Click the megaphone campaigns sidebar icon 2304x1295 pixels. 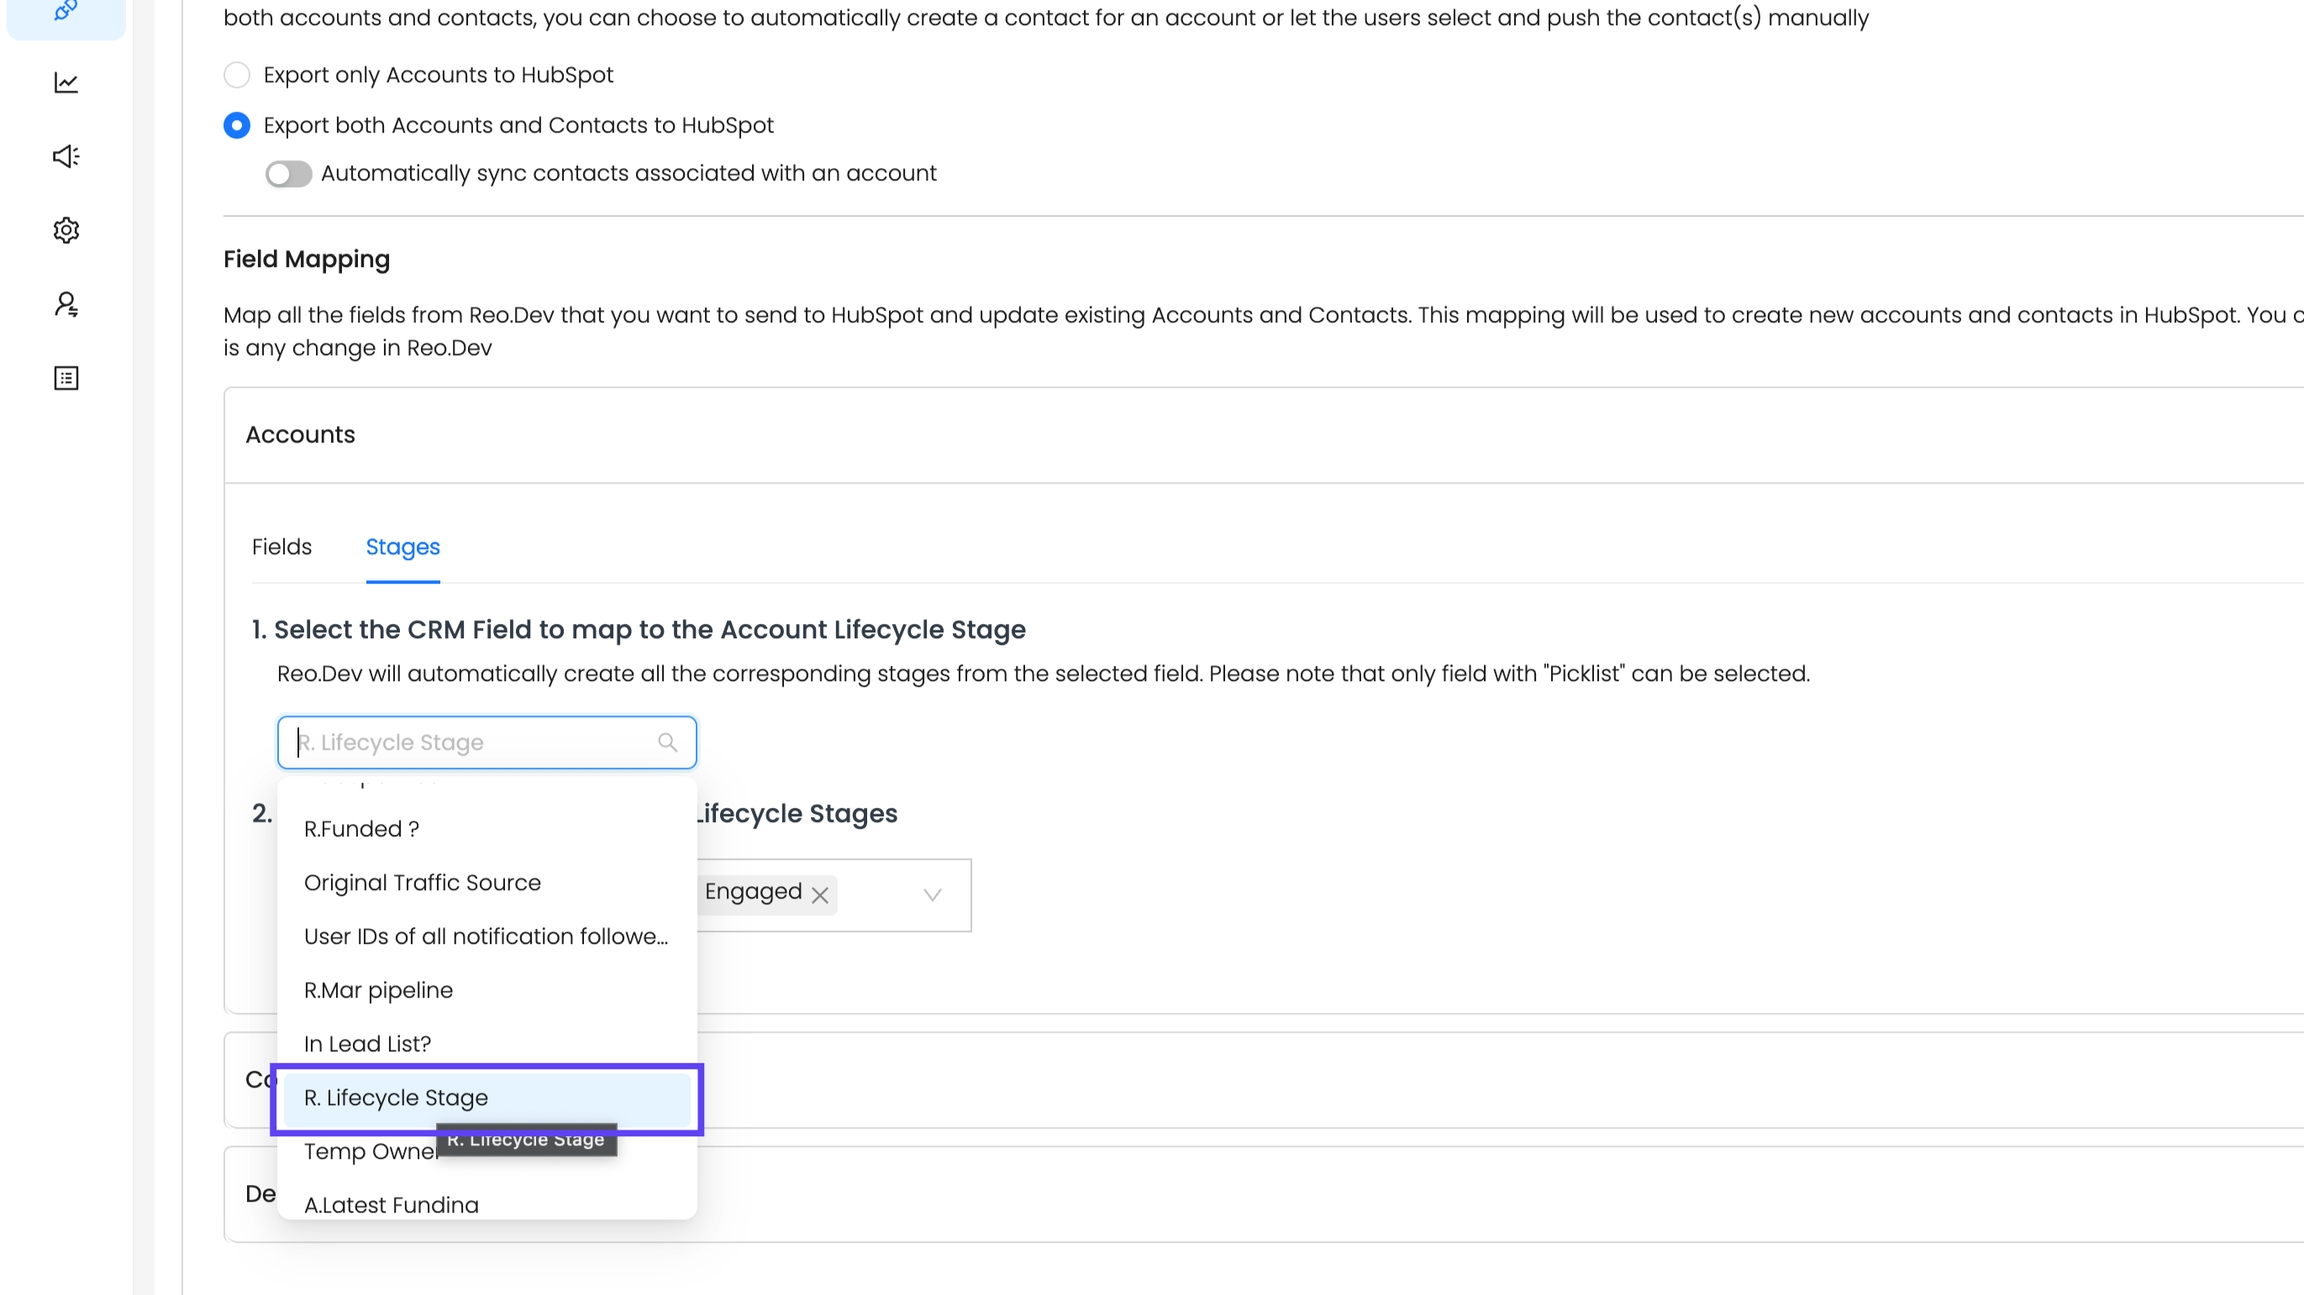[66, 156]
